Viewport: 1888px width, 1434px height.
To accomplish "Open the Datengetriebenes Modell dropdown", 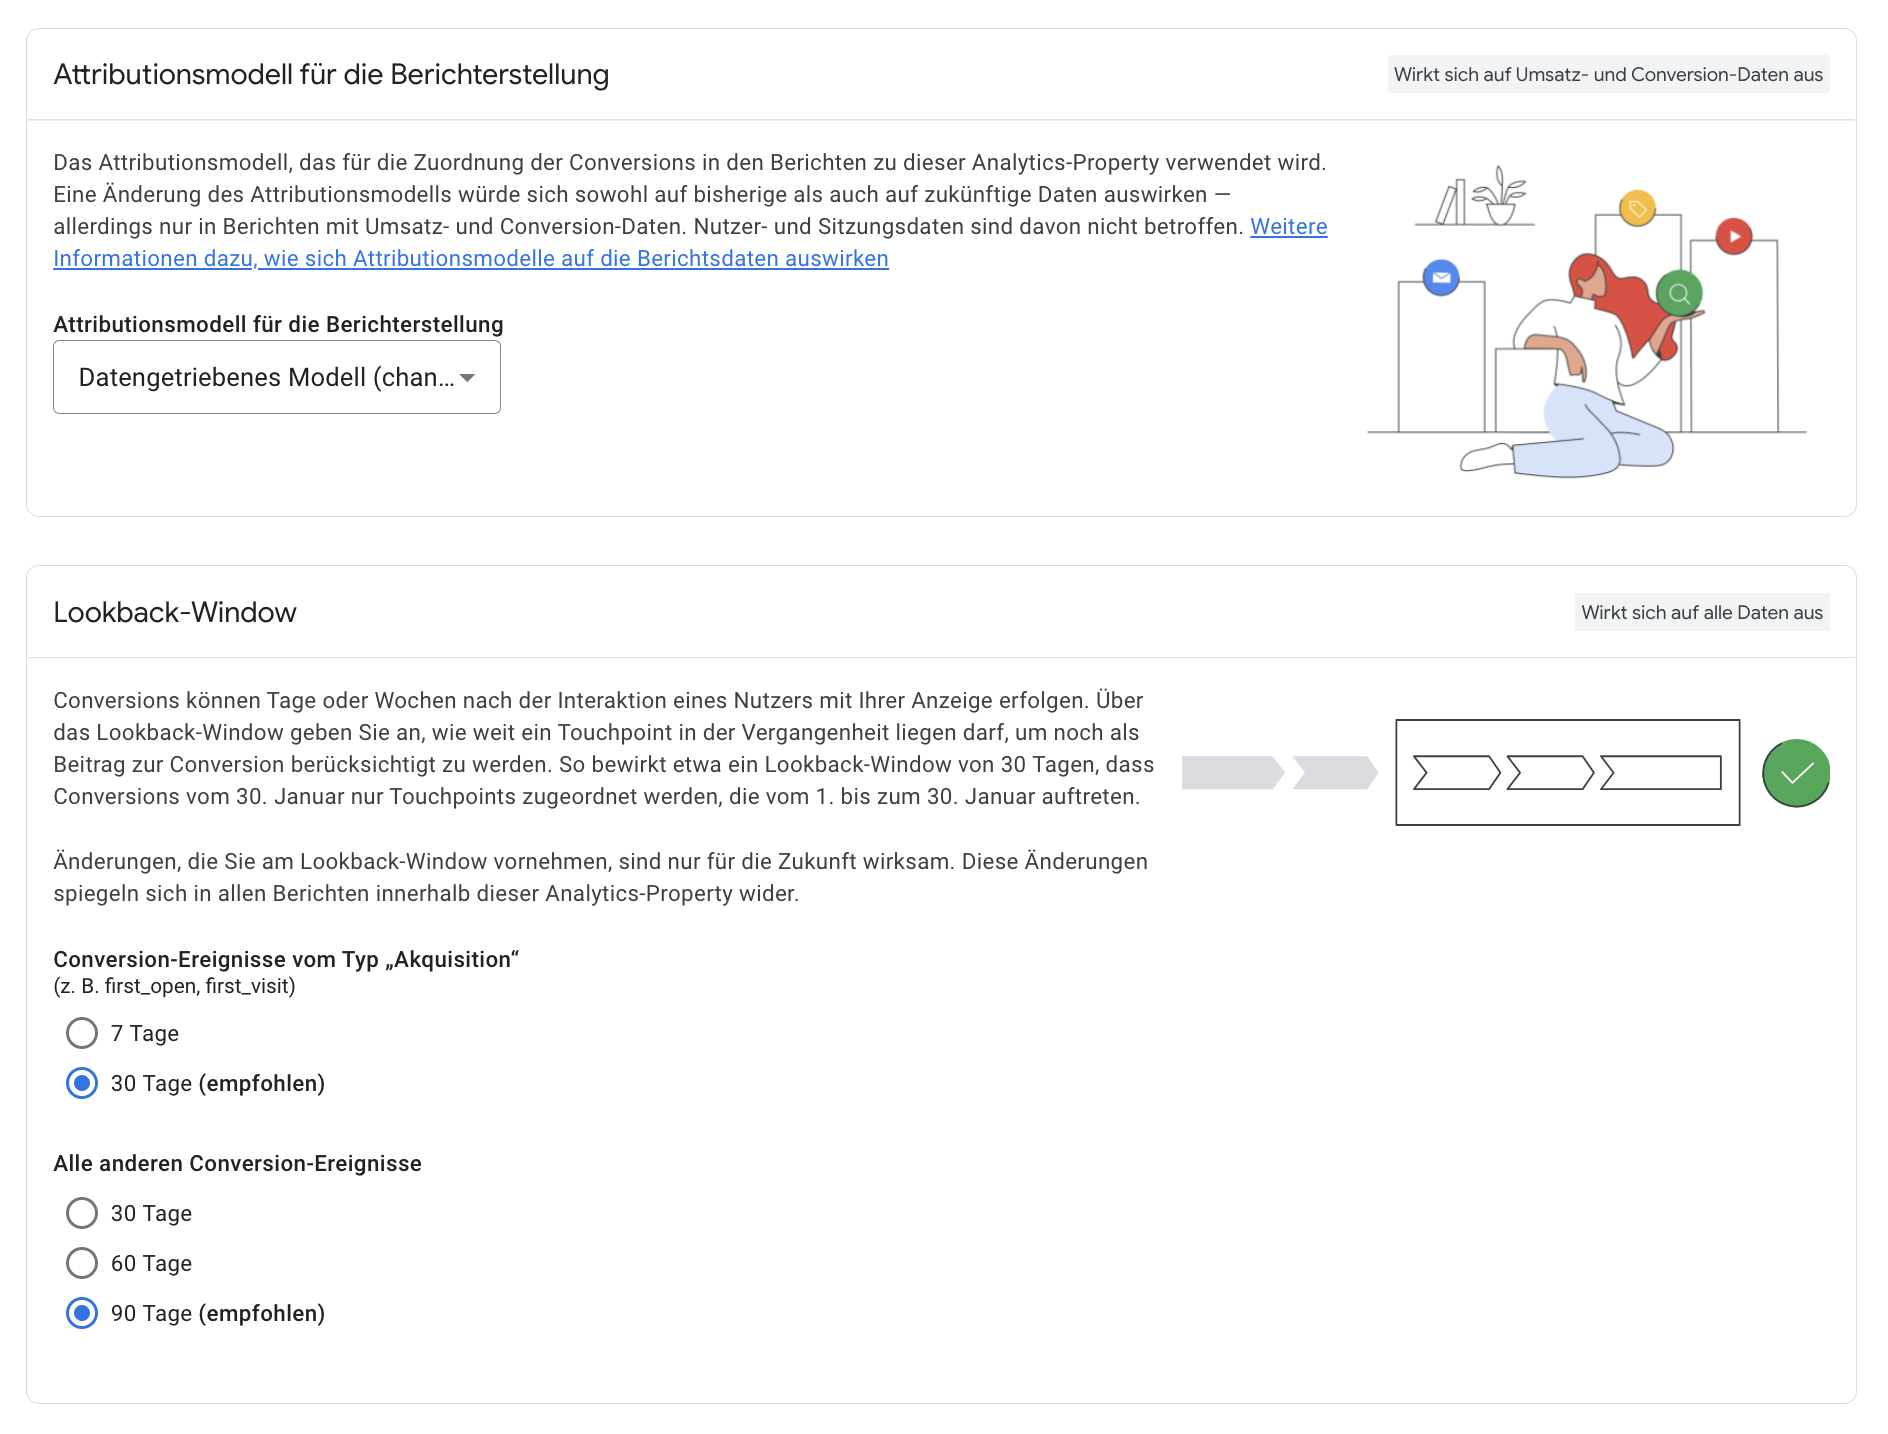I will pos(277,377).
